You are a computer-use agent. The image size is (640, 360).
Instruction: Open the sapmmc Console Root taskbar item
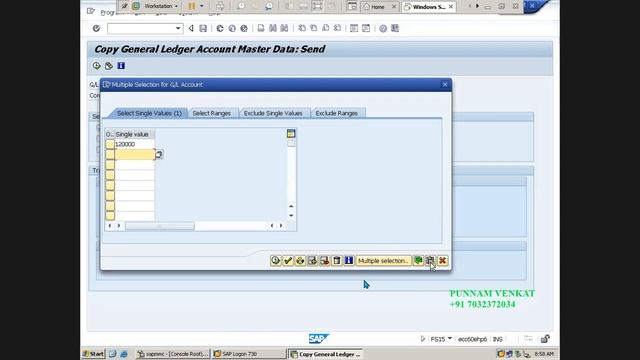coord(173,354)
